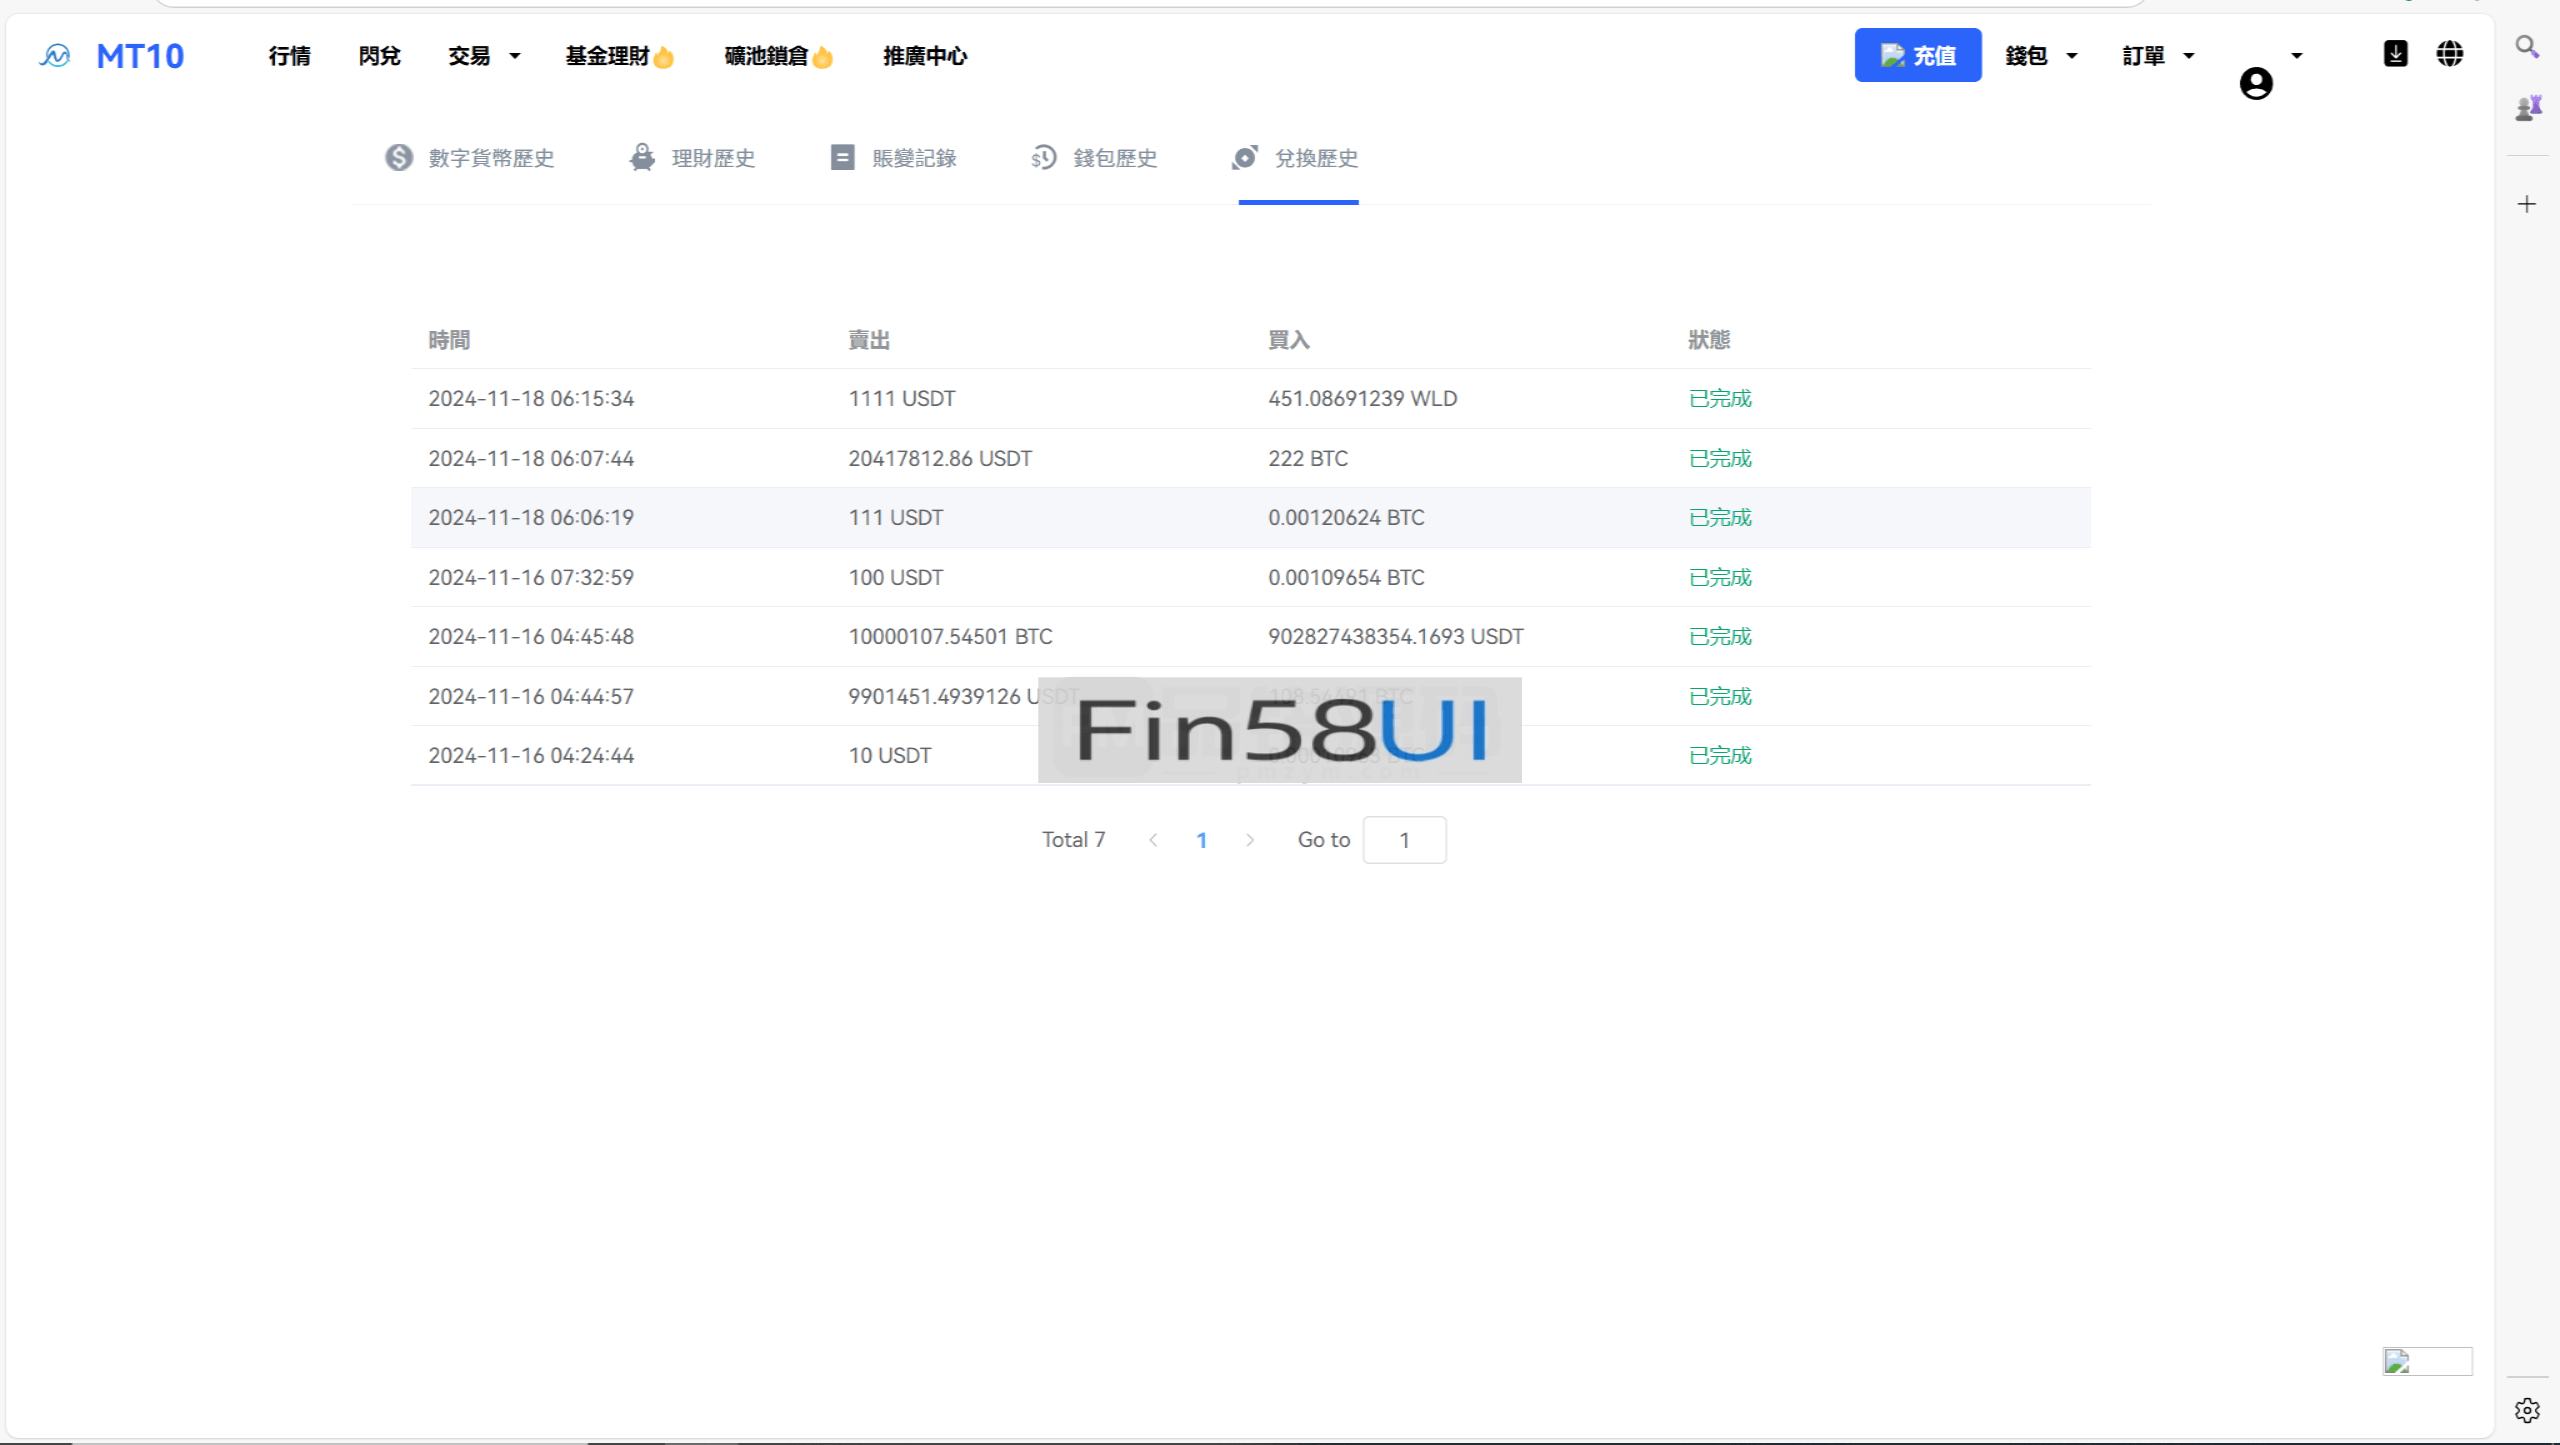The image size is (2560, 1445).
Task: Expand the 交易 dropdown menu
Action: 484,56
